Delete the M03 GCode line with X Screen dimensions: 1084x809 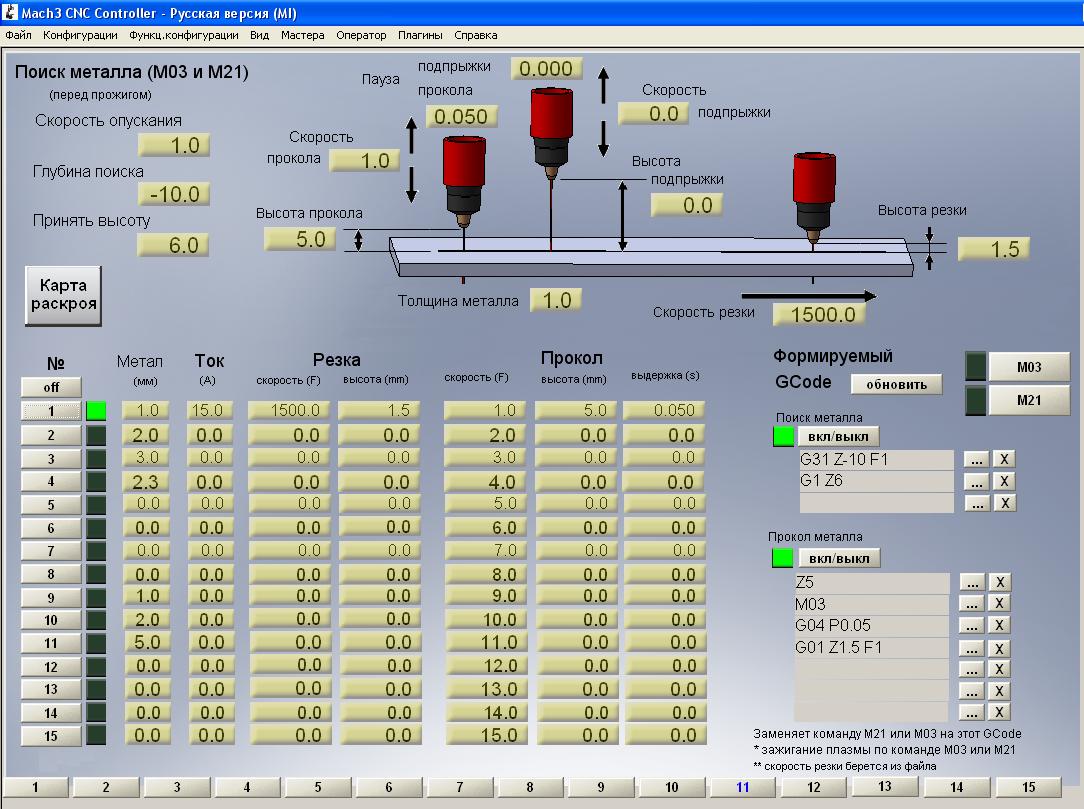999,603
